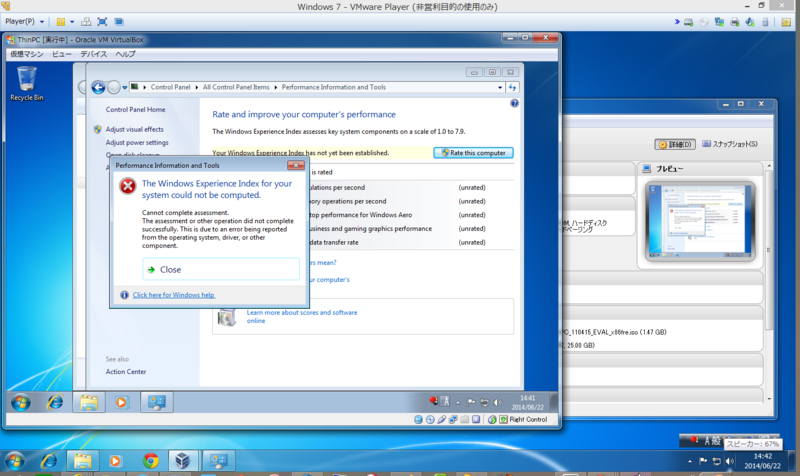
Task: Click VMware hard disk device icon
Action: 688,22
